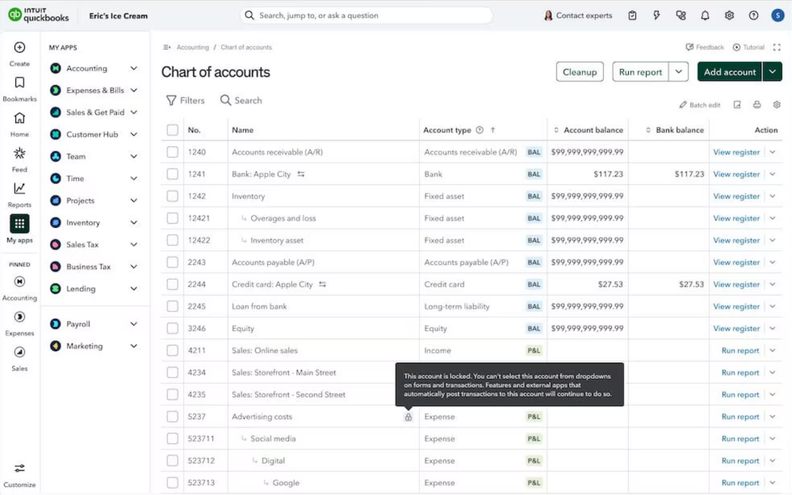
Task: Open the settings gear in the top bar
Action: [729, 16]
